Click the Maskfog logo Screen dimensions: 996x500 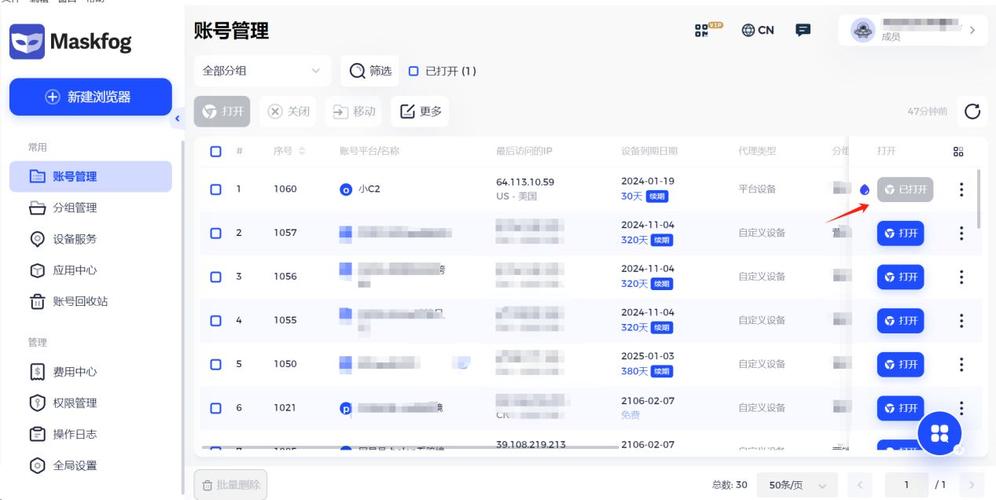(x=71, y=42)
